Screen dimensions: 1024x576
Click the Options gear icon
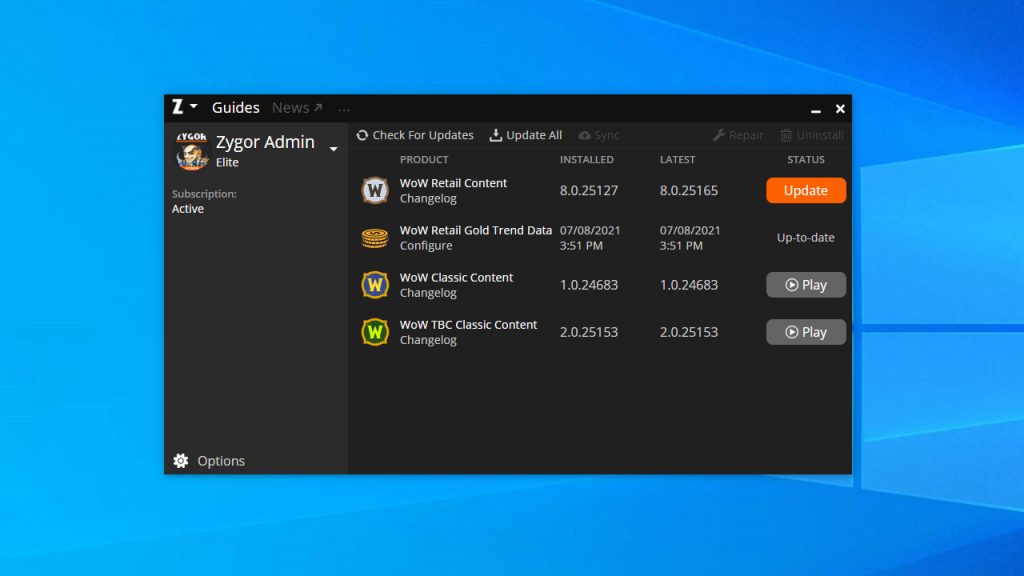[x=181, y=461]
